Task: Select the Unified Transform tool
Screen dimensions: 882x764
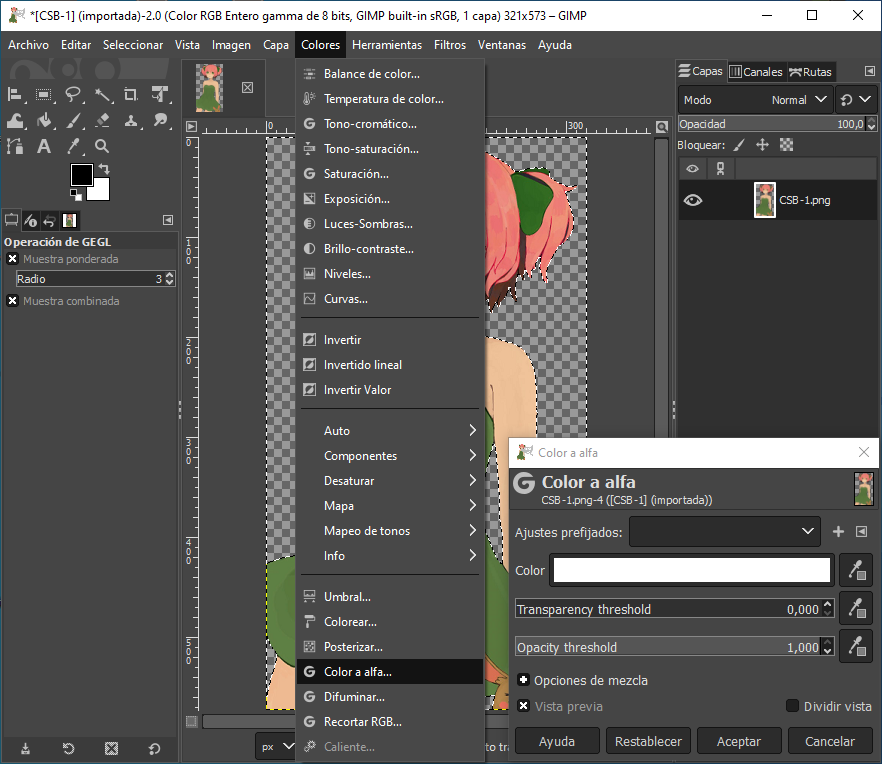Action: (160, 95)
